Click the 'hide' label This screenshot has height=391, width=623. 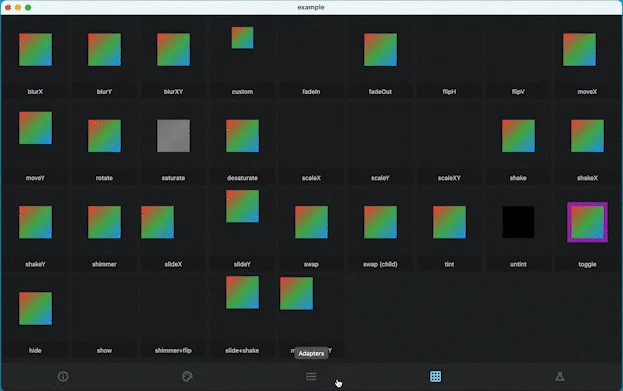click(x=35, y=350)
